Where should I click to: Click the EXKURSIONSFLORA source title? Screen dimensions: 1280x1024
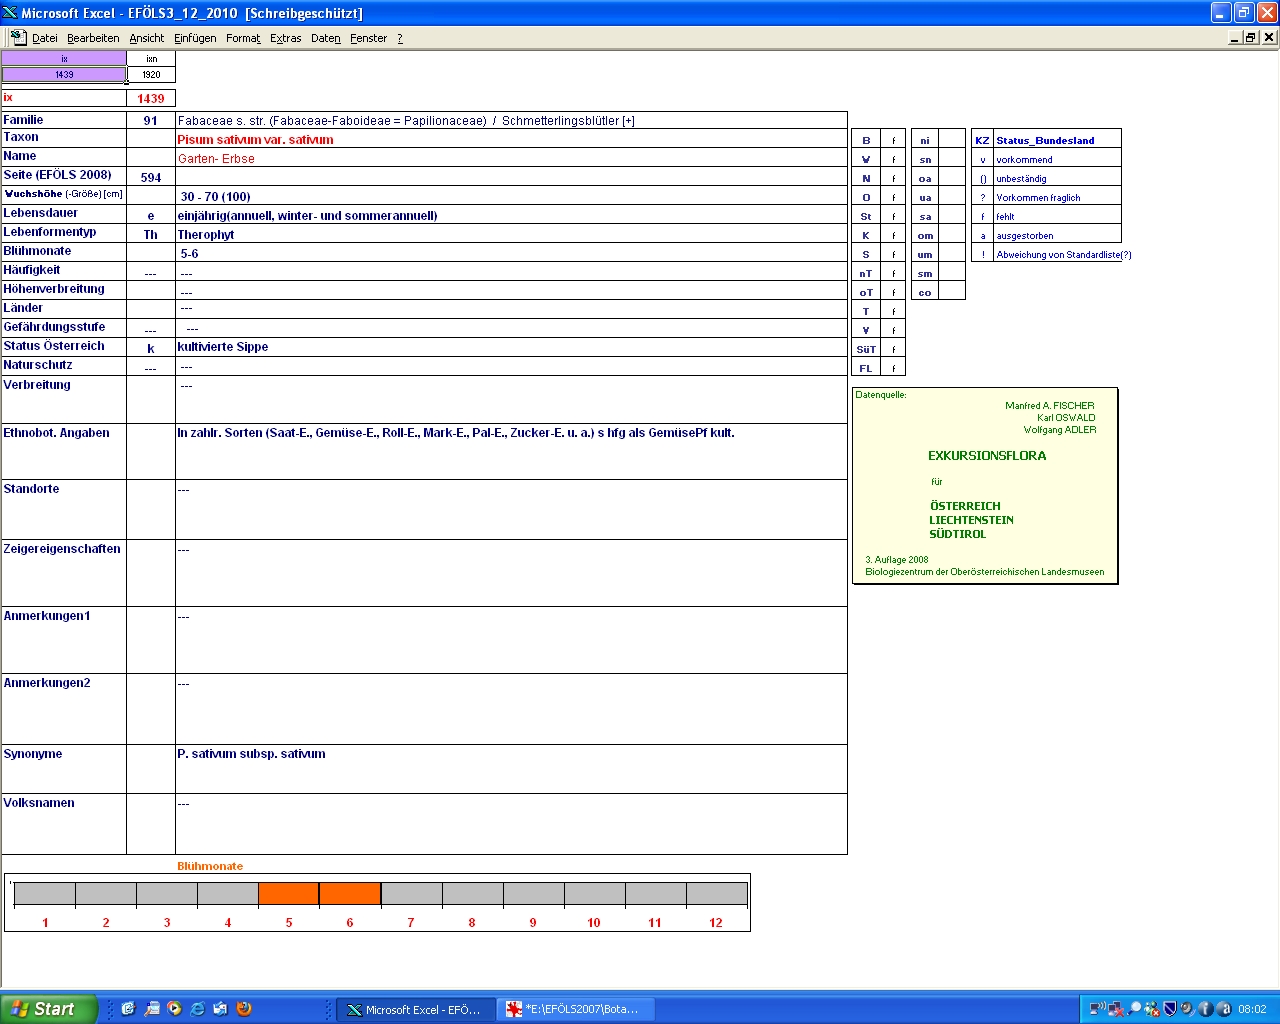pyautogui.click(x=987, y=455)
